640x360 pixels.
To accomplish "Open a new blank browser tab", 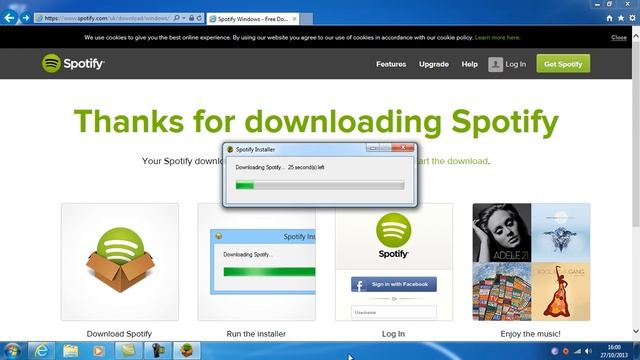I will (x=306, y=19).
